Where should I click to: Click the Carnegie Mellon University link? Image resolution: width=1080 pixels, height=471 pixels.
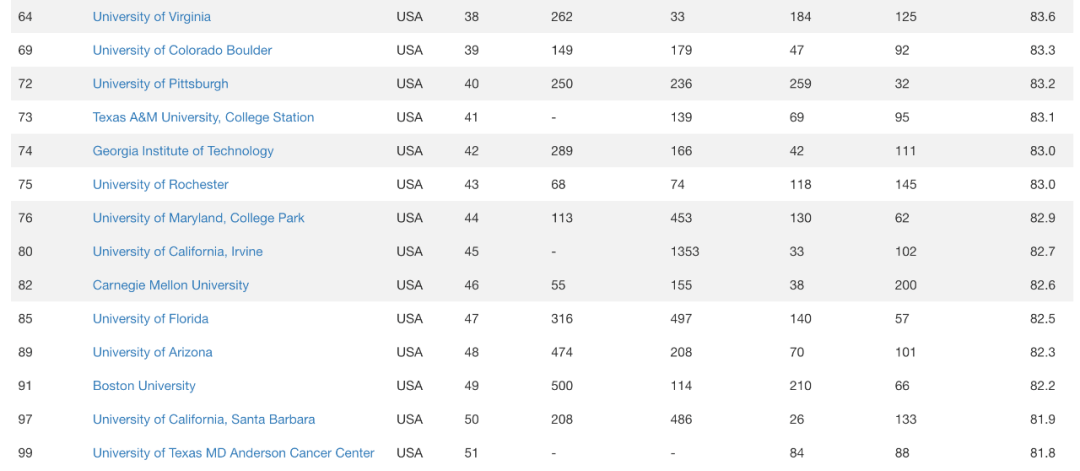[x=171, y=285]
